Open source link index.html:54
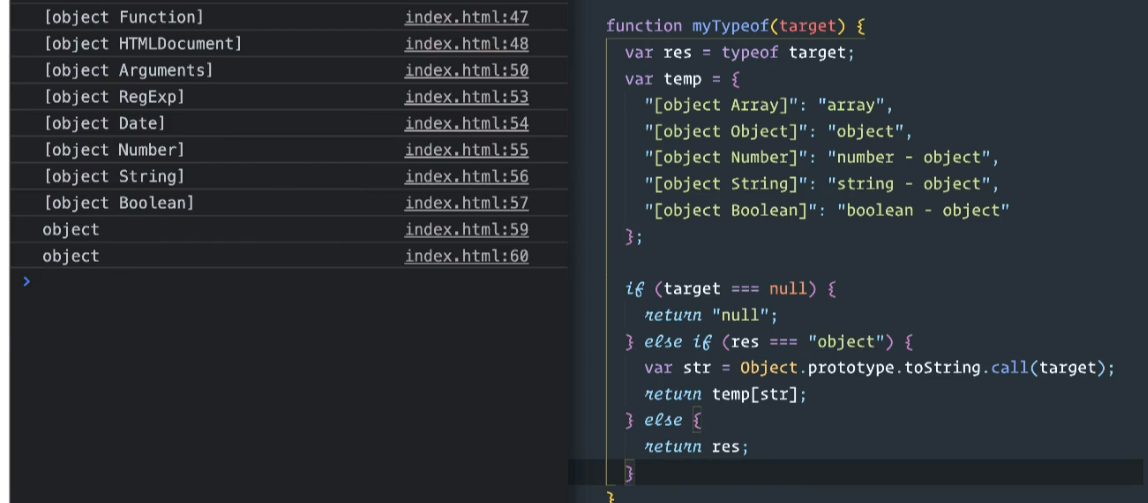 [466, 123]
